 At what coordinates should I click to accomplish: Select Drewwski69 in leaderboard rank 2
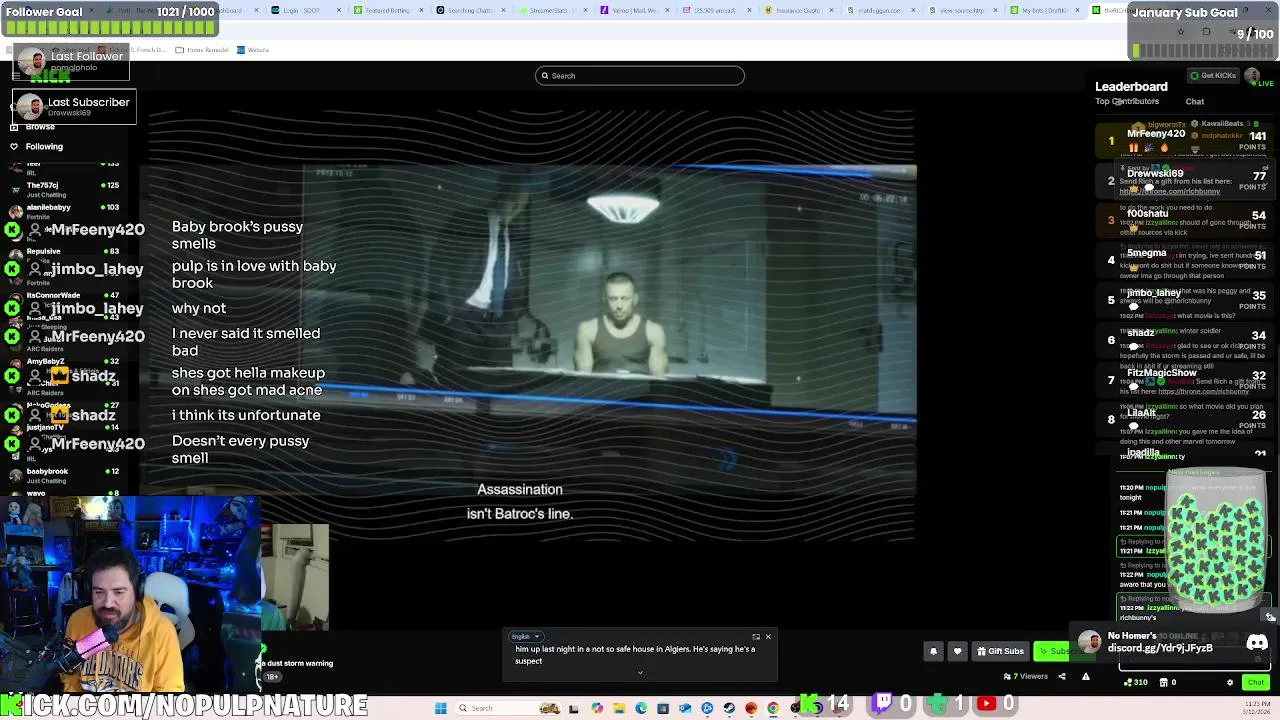coord(1155,174)
